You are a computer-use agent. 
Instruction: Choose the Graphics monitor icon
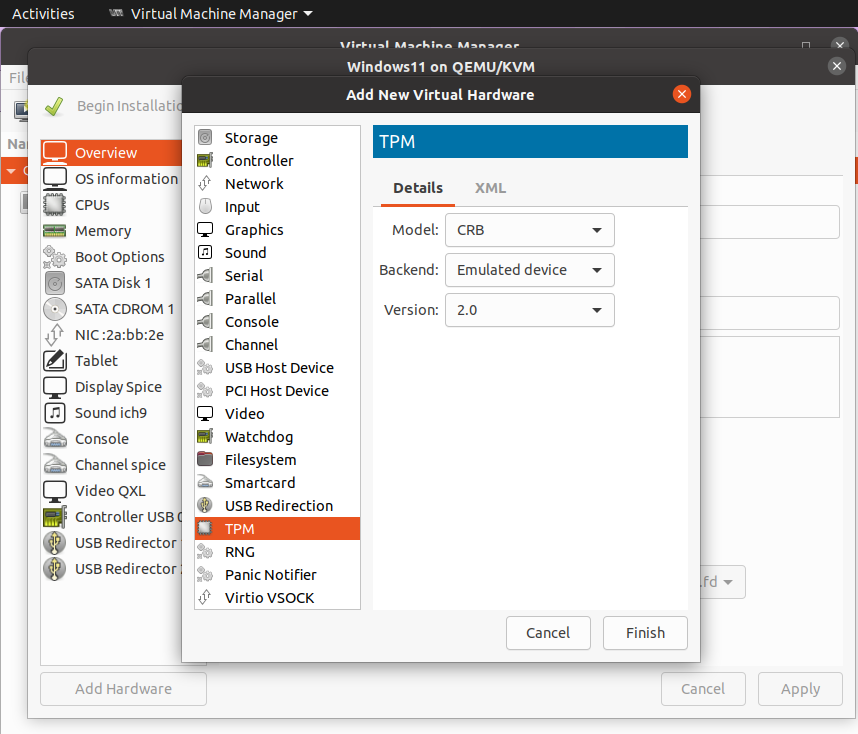[x=205, y=229]
